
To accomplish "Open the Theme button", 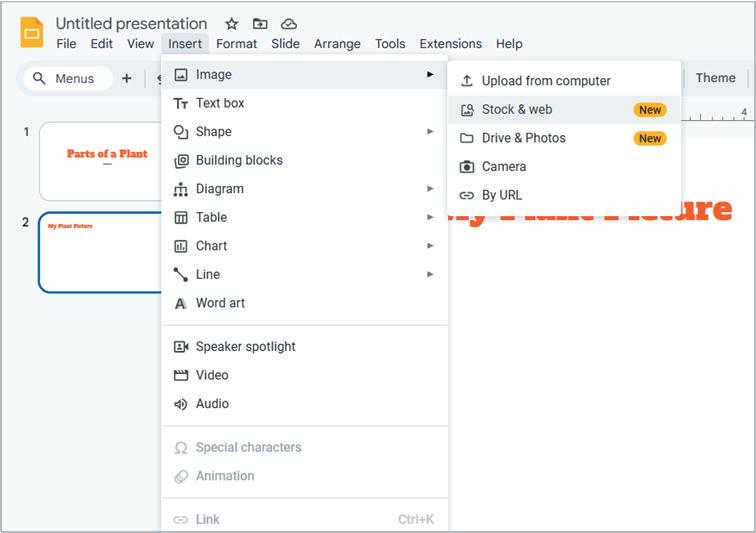I will click(x=715, y=78).
